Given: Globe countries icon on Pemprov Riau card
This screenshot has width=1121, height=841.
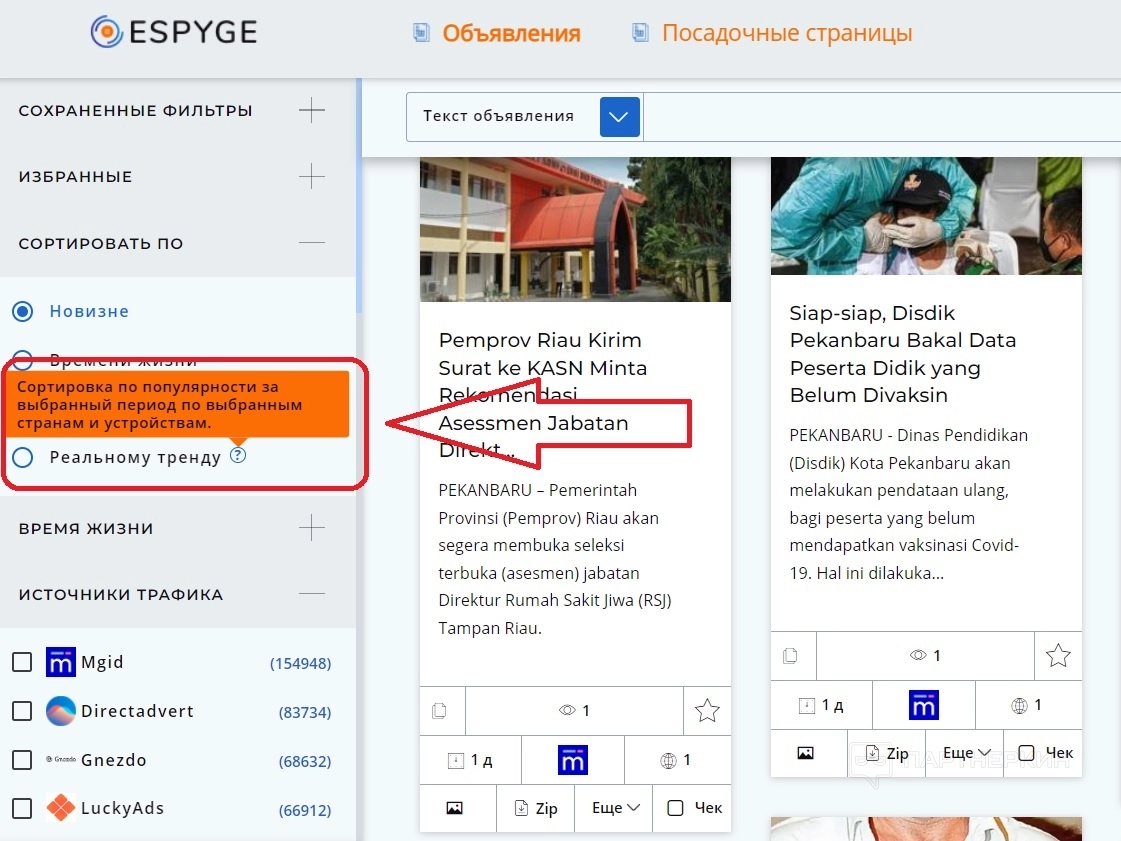Looking at the screenshot, I should tap(668, 761).
